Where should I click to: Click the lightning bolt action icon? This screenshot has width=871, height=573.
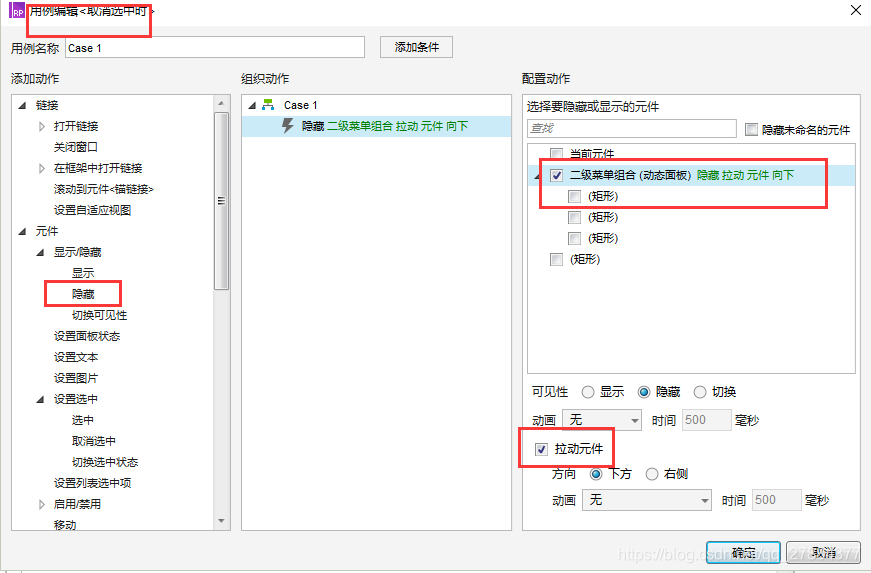click(288, 126)
